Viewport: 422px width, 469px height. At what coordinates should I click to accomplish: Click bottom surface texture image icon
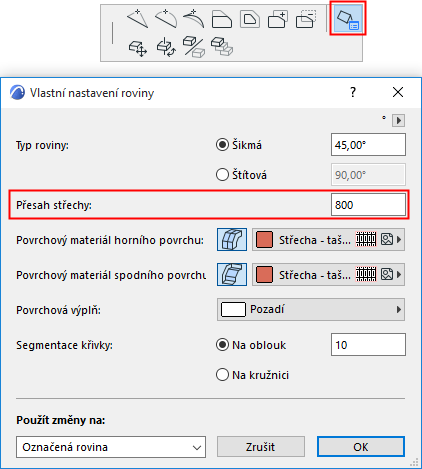[x=387, y=274]
